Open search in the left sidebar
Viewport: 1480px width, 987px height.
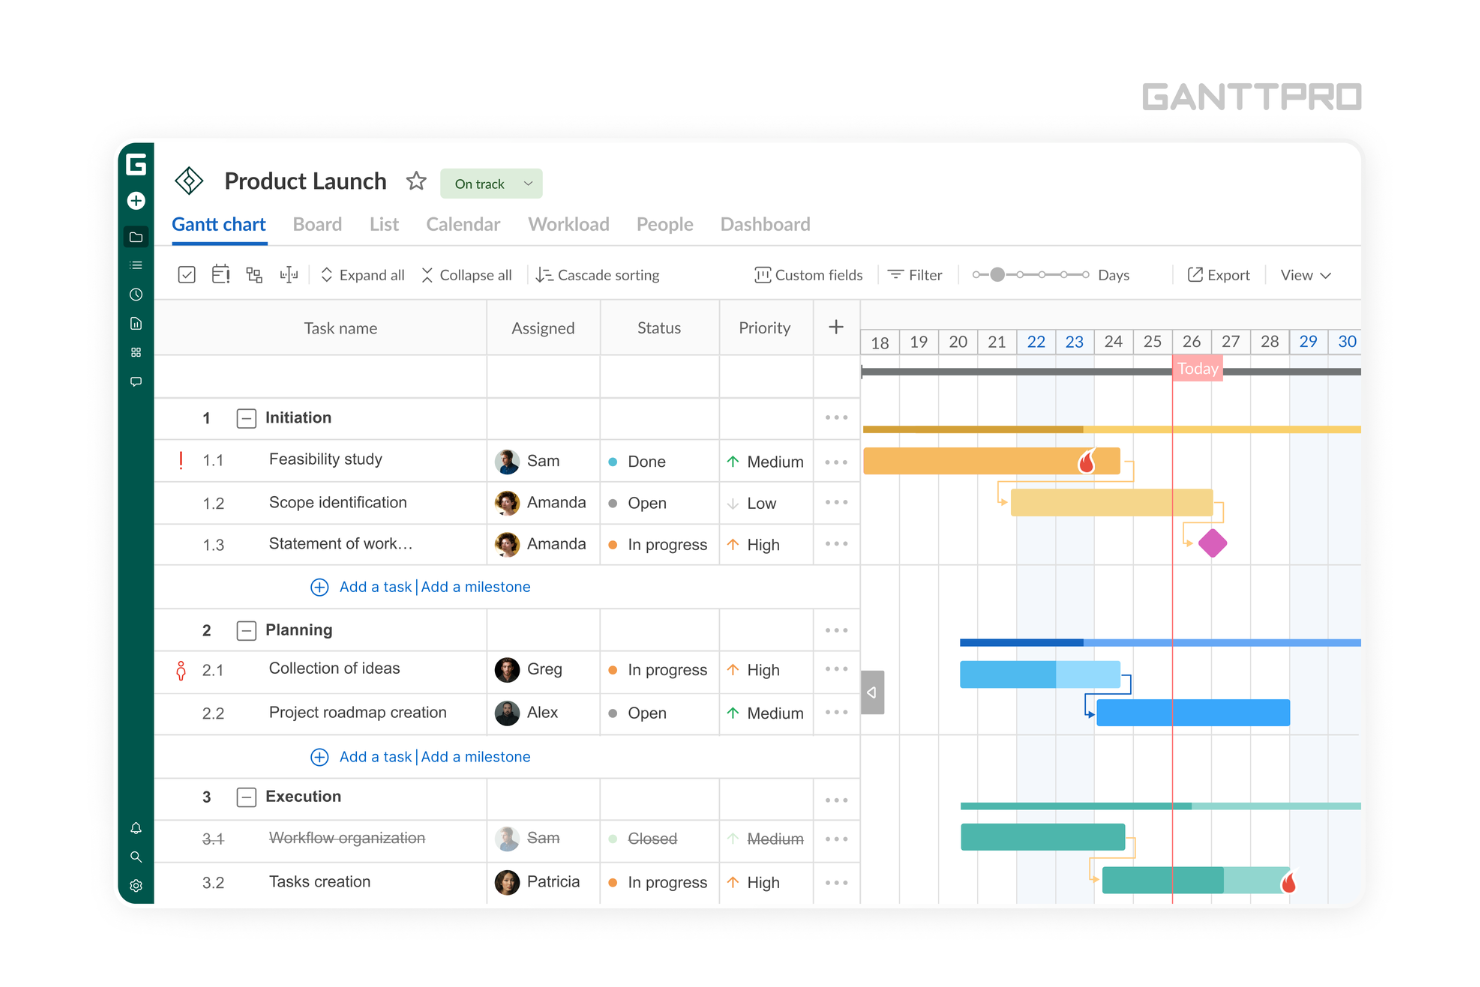point(136,857)
